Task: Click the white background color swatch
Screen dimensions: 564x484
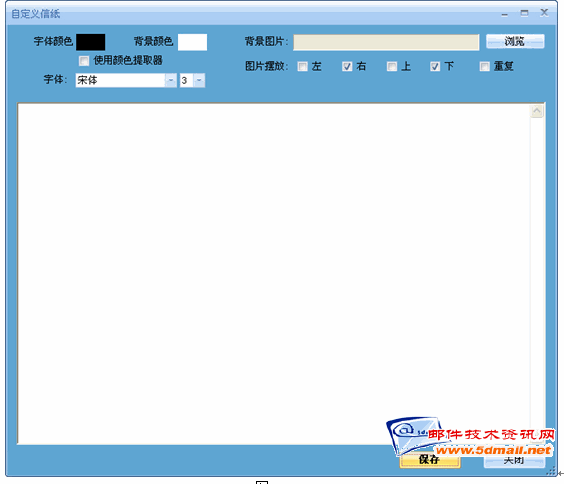Action: [x=192, y=42]
